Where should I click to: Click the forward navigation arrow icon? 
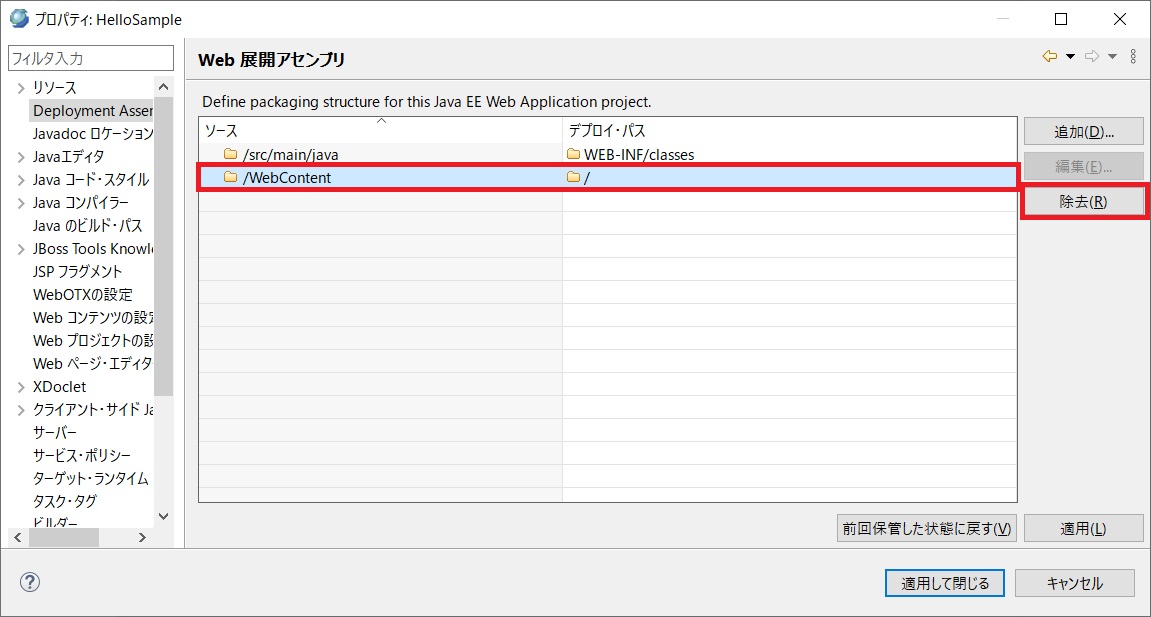point(1092,57)
